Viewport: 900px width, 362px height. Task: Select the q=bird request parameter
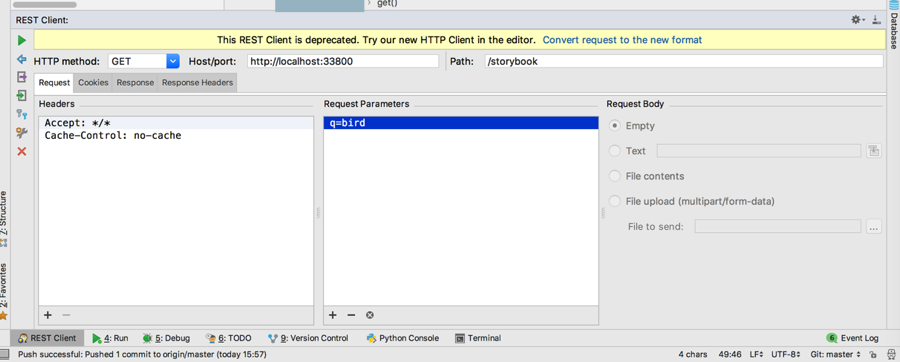pyautogui.click(x=461, y=123)
